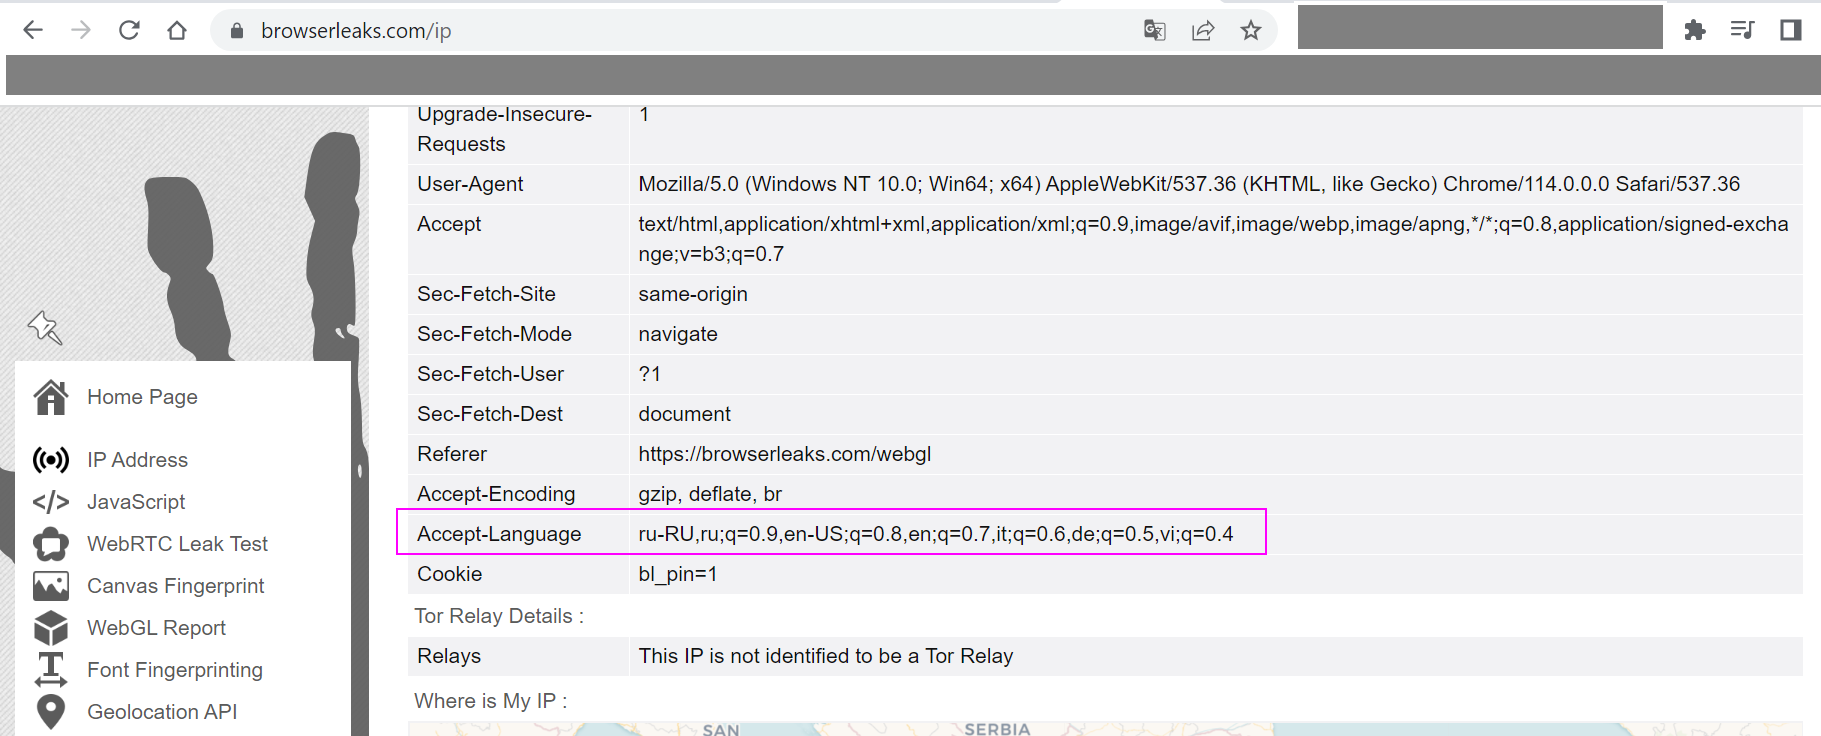Click the pin icon above sidebar
1821x736 pixels.
pos(45,327)
